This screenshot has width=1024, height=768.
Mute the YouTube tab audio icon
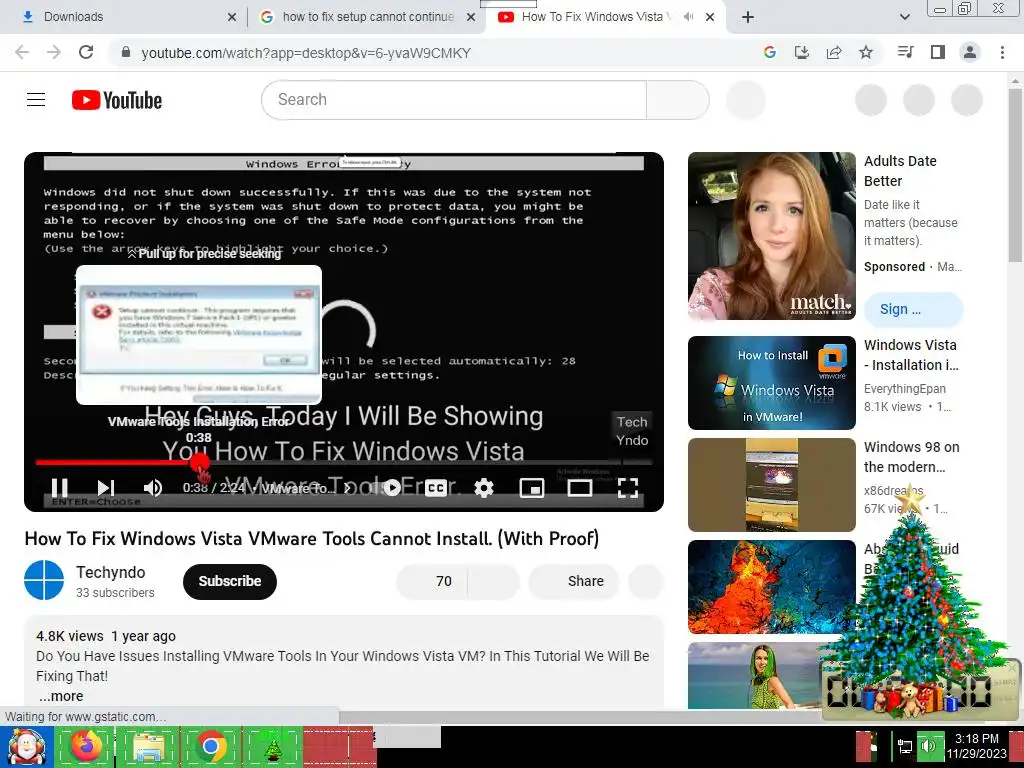pos(688,17)
